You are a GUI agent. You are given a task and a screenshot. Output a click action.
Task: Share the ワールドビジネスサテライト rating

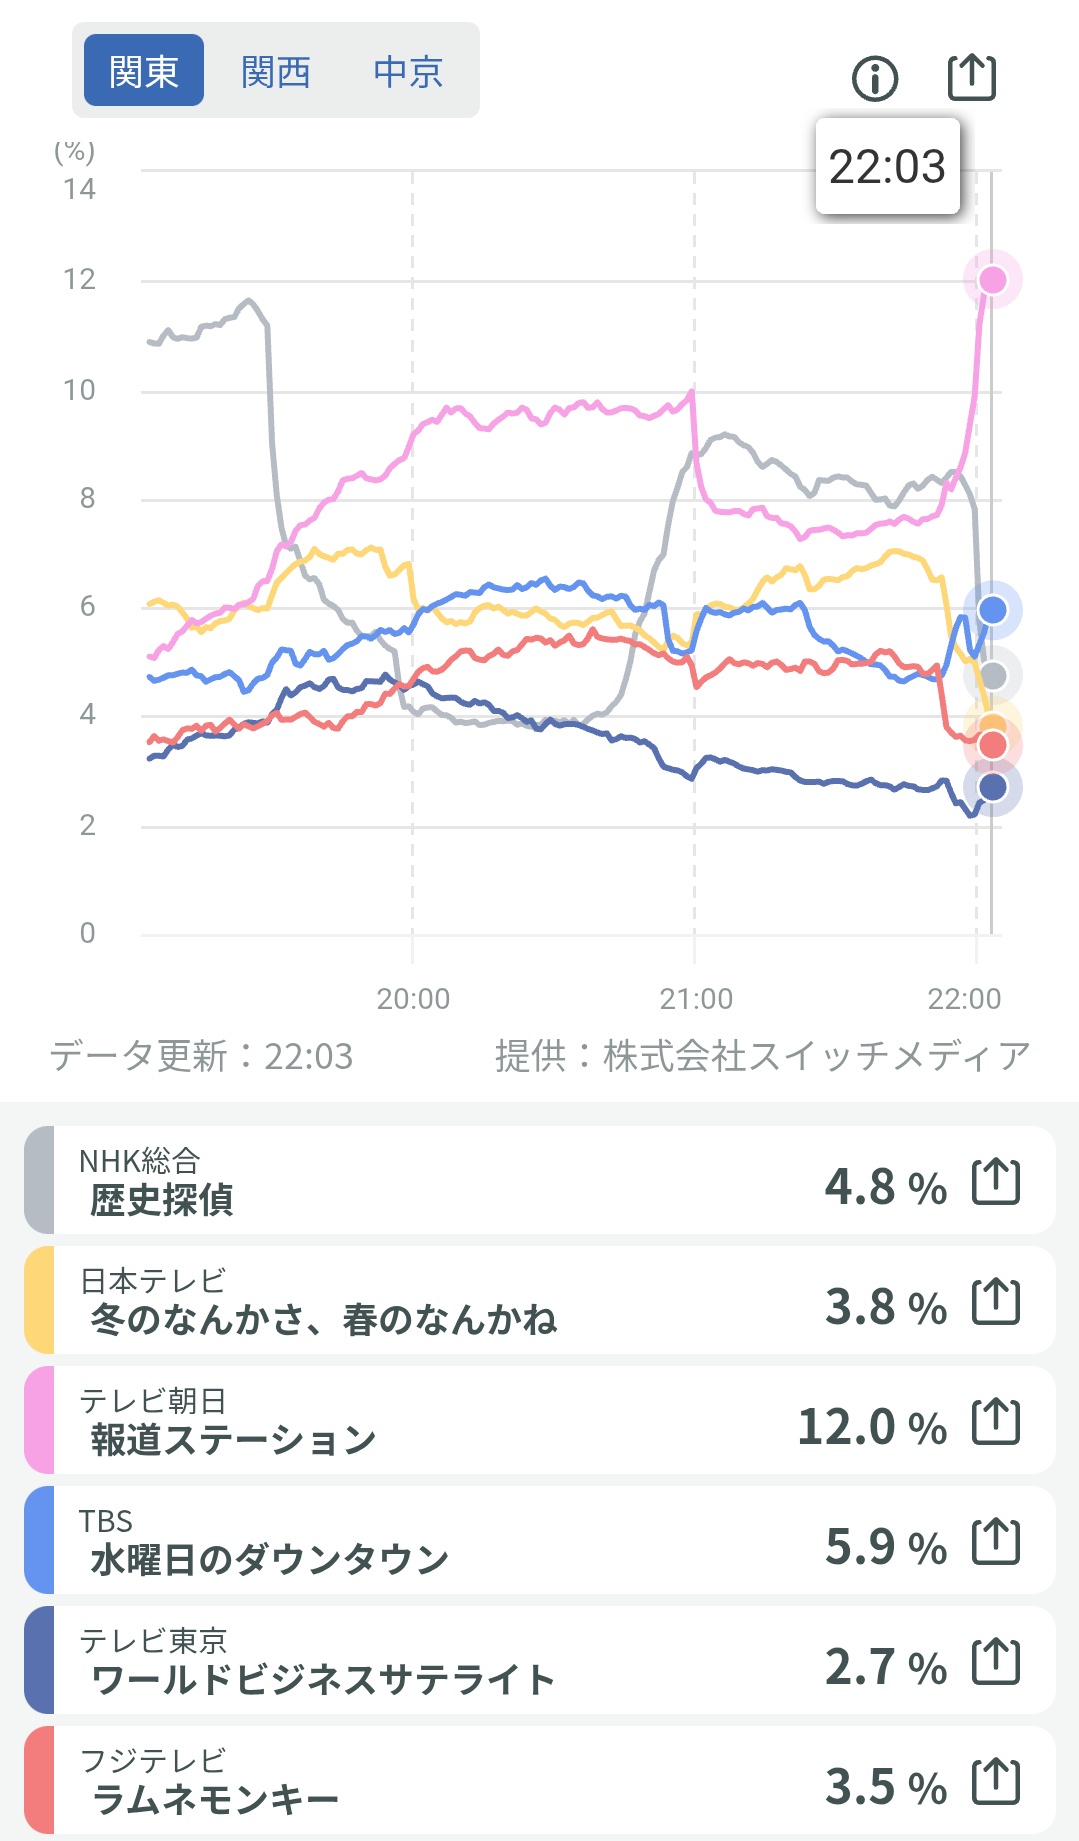[996, 1661]
